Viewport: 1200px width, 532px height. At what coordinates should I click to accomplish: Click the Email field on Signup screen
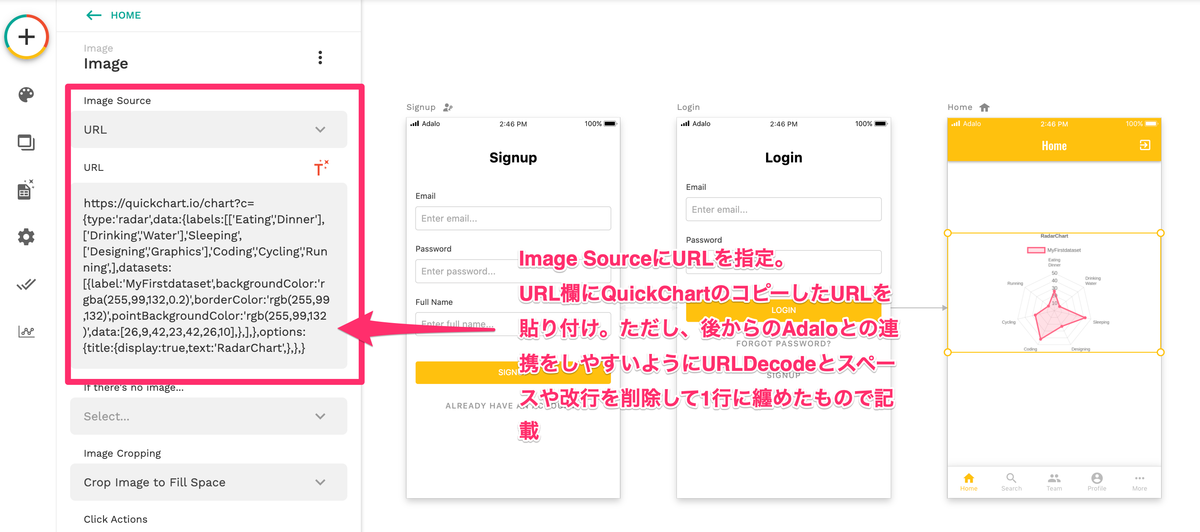(513, 218)
